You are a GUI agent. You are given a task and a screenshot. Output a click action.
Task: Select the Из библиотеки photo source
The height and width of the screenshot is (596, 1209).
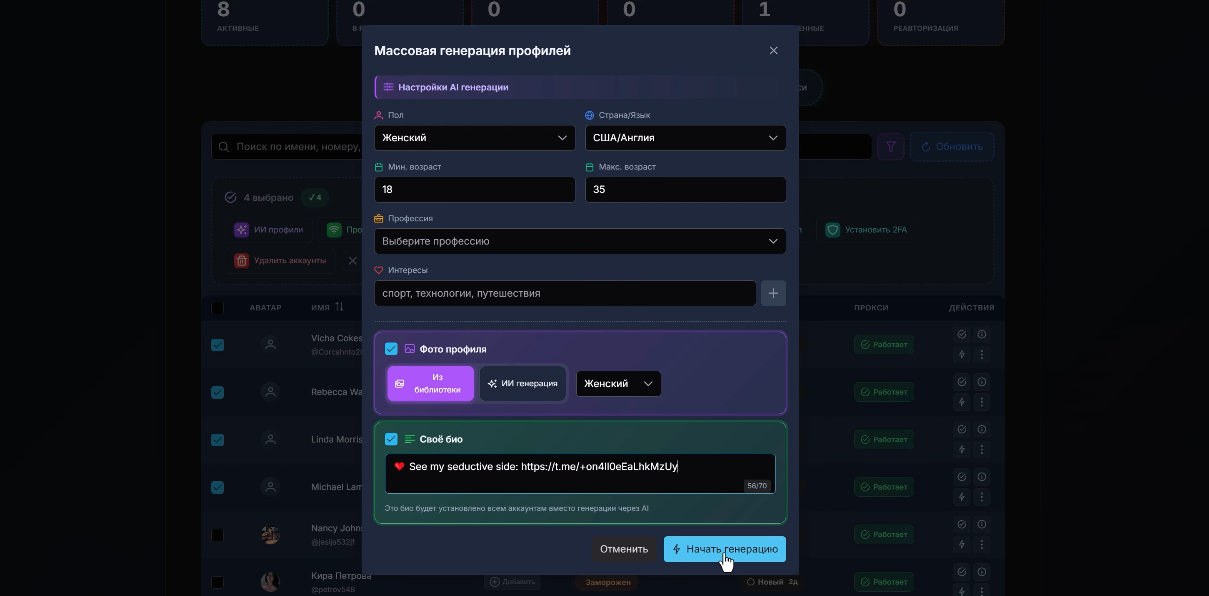tap(431, 384)
